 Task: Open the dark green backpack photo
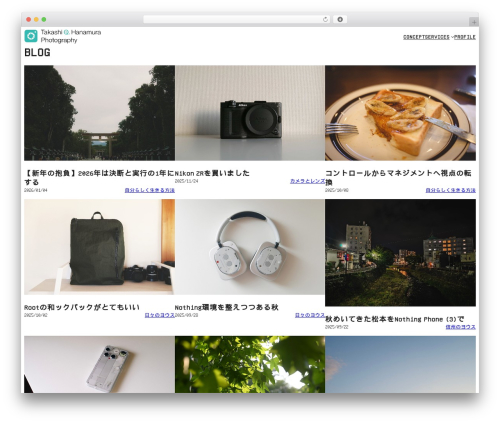click(99, 247)
